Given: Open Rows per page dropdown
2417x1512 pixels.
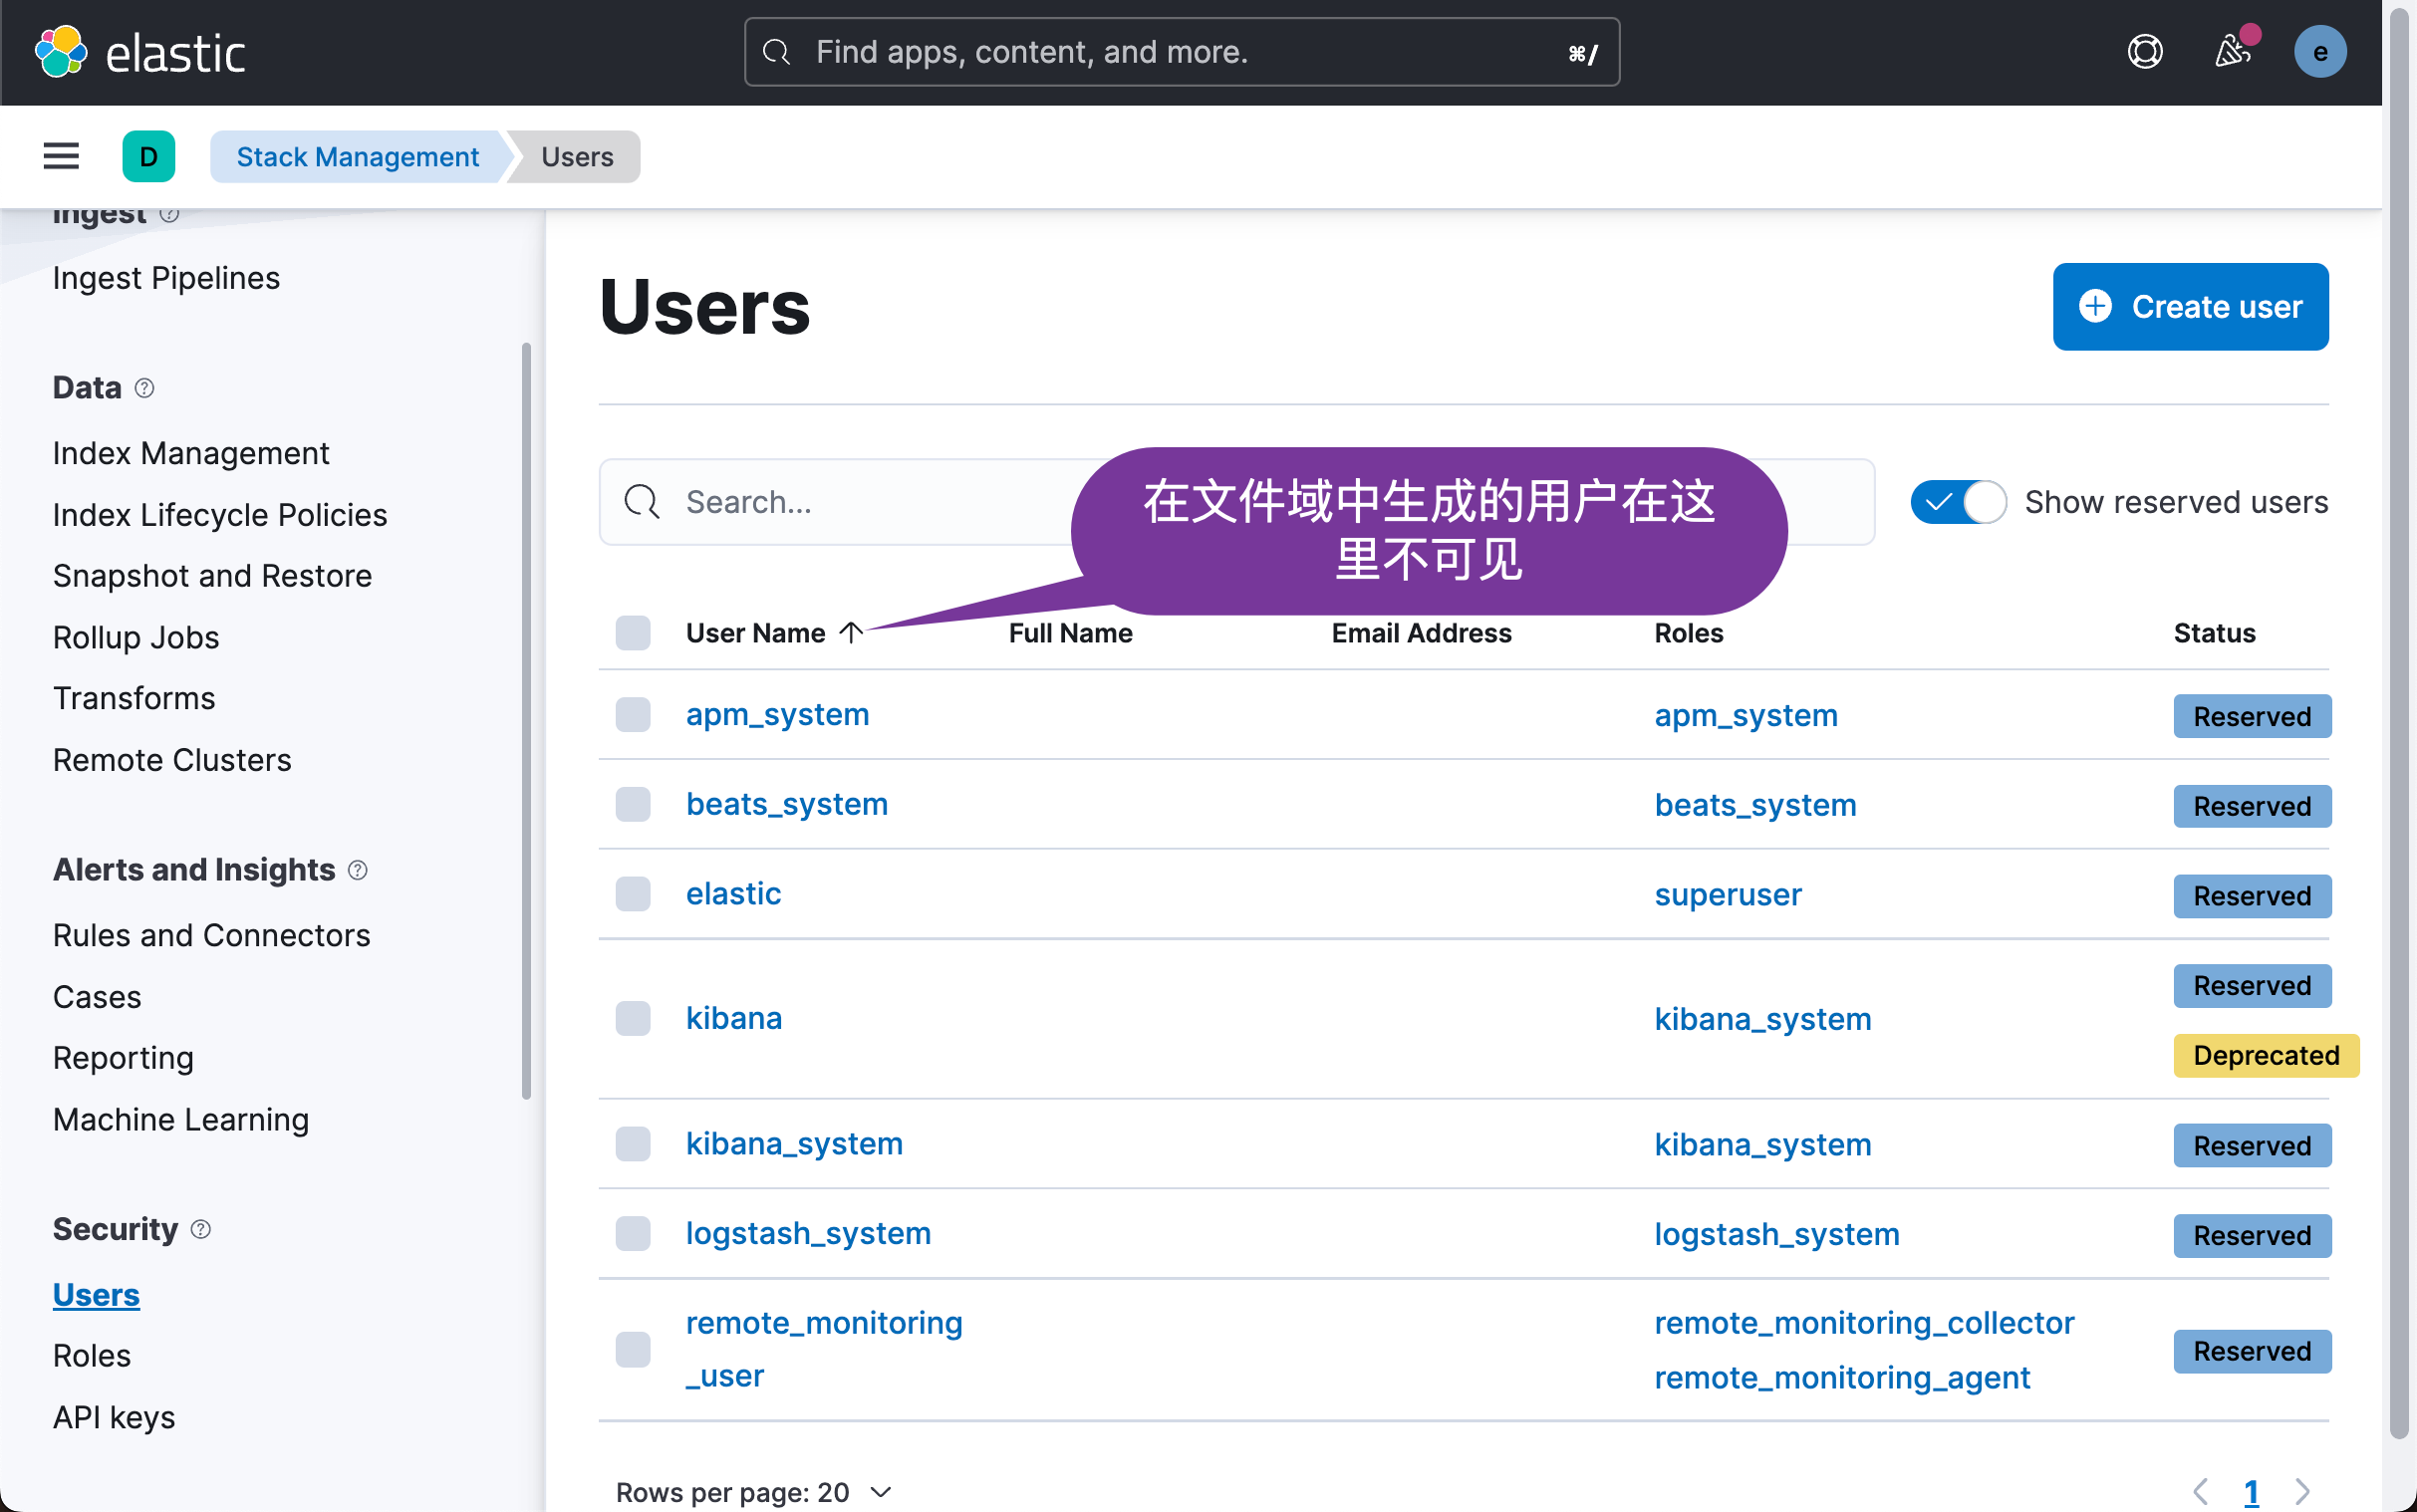Looking at the screenshot, I should pyautogui.click(x=754, y=1492).
